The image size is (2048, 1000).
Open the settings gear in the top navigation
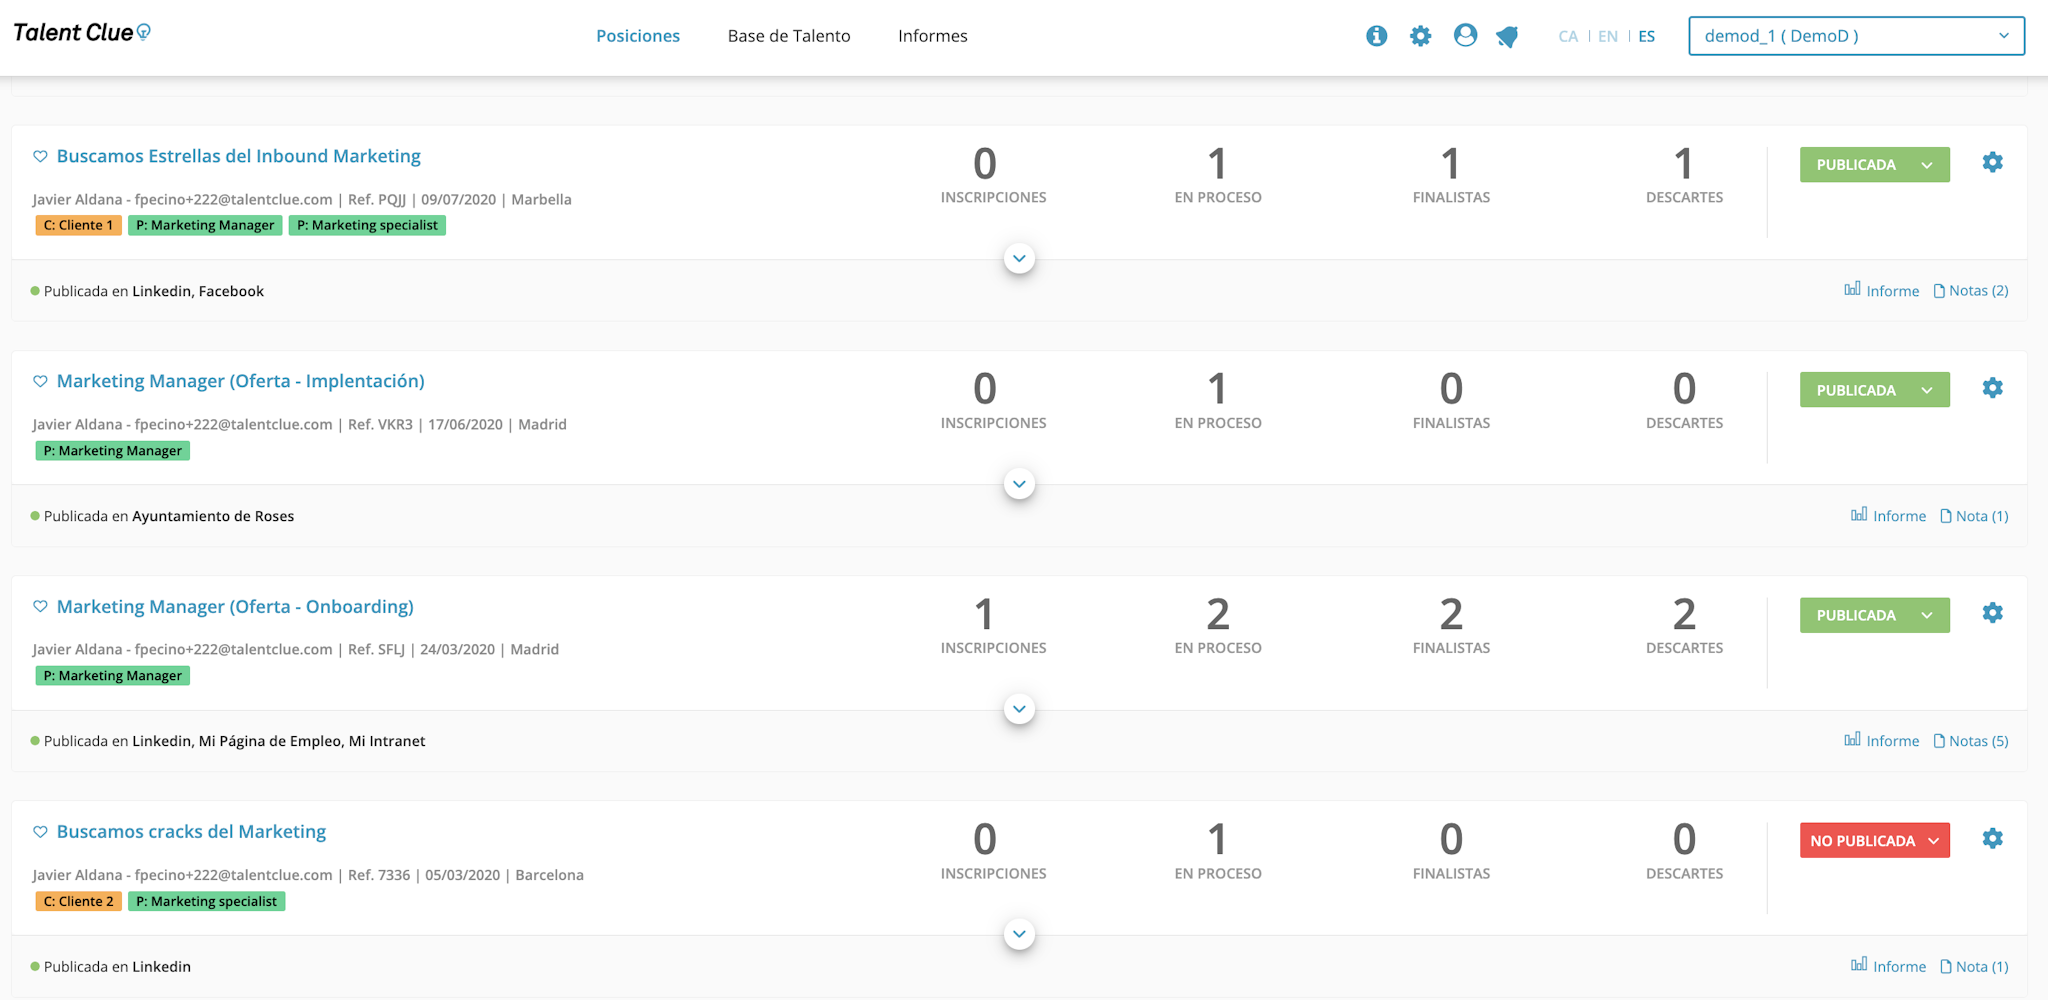(x=1421, y=35)
